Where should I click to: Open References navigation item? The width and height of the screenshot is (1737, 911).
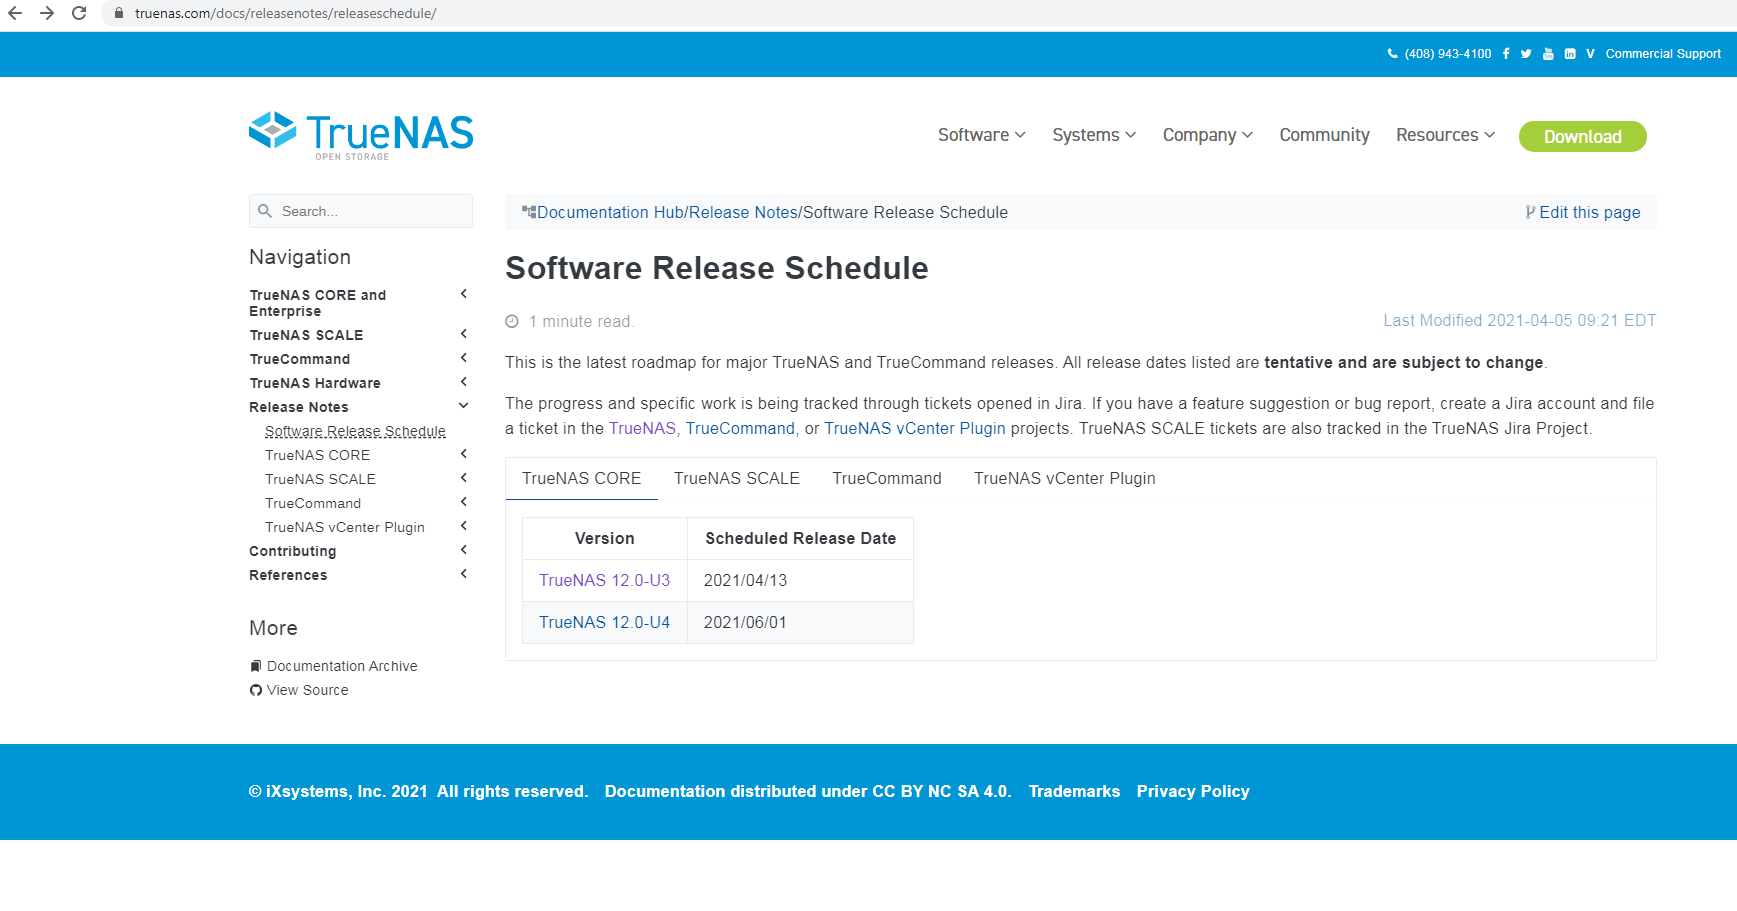[x=288, y=575]
